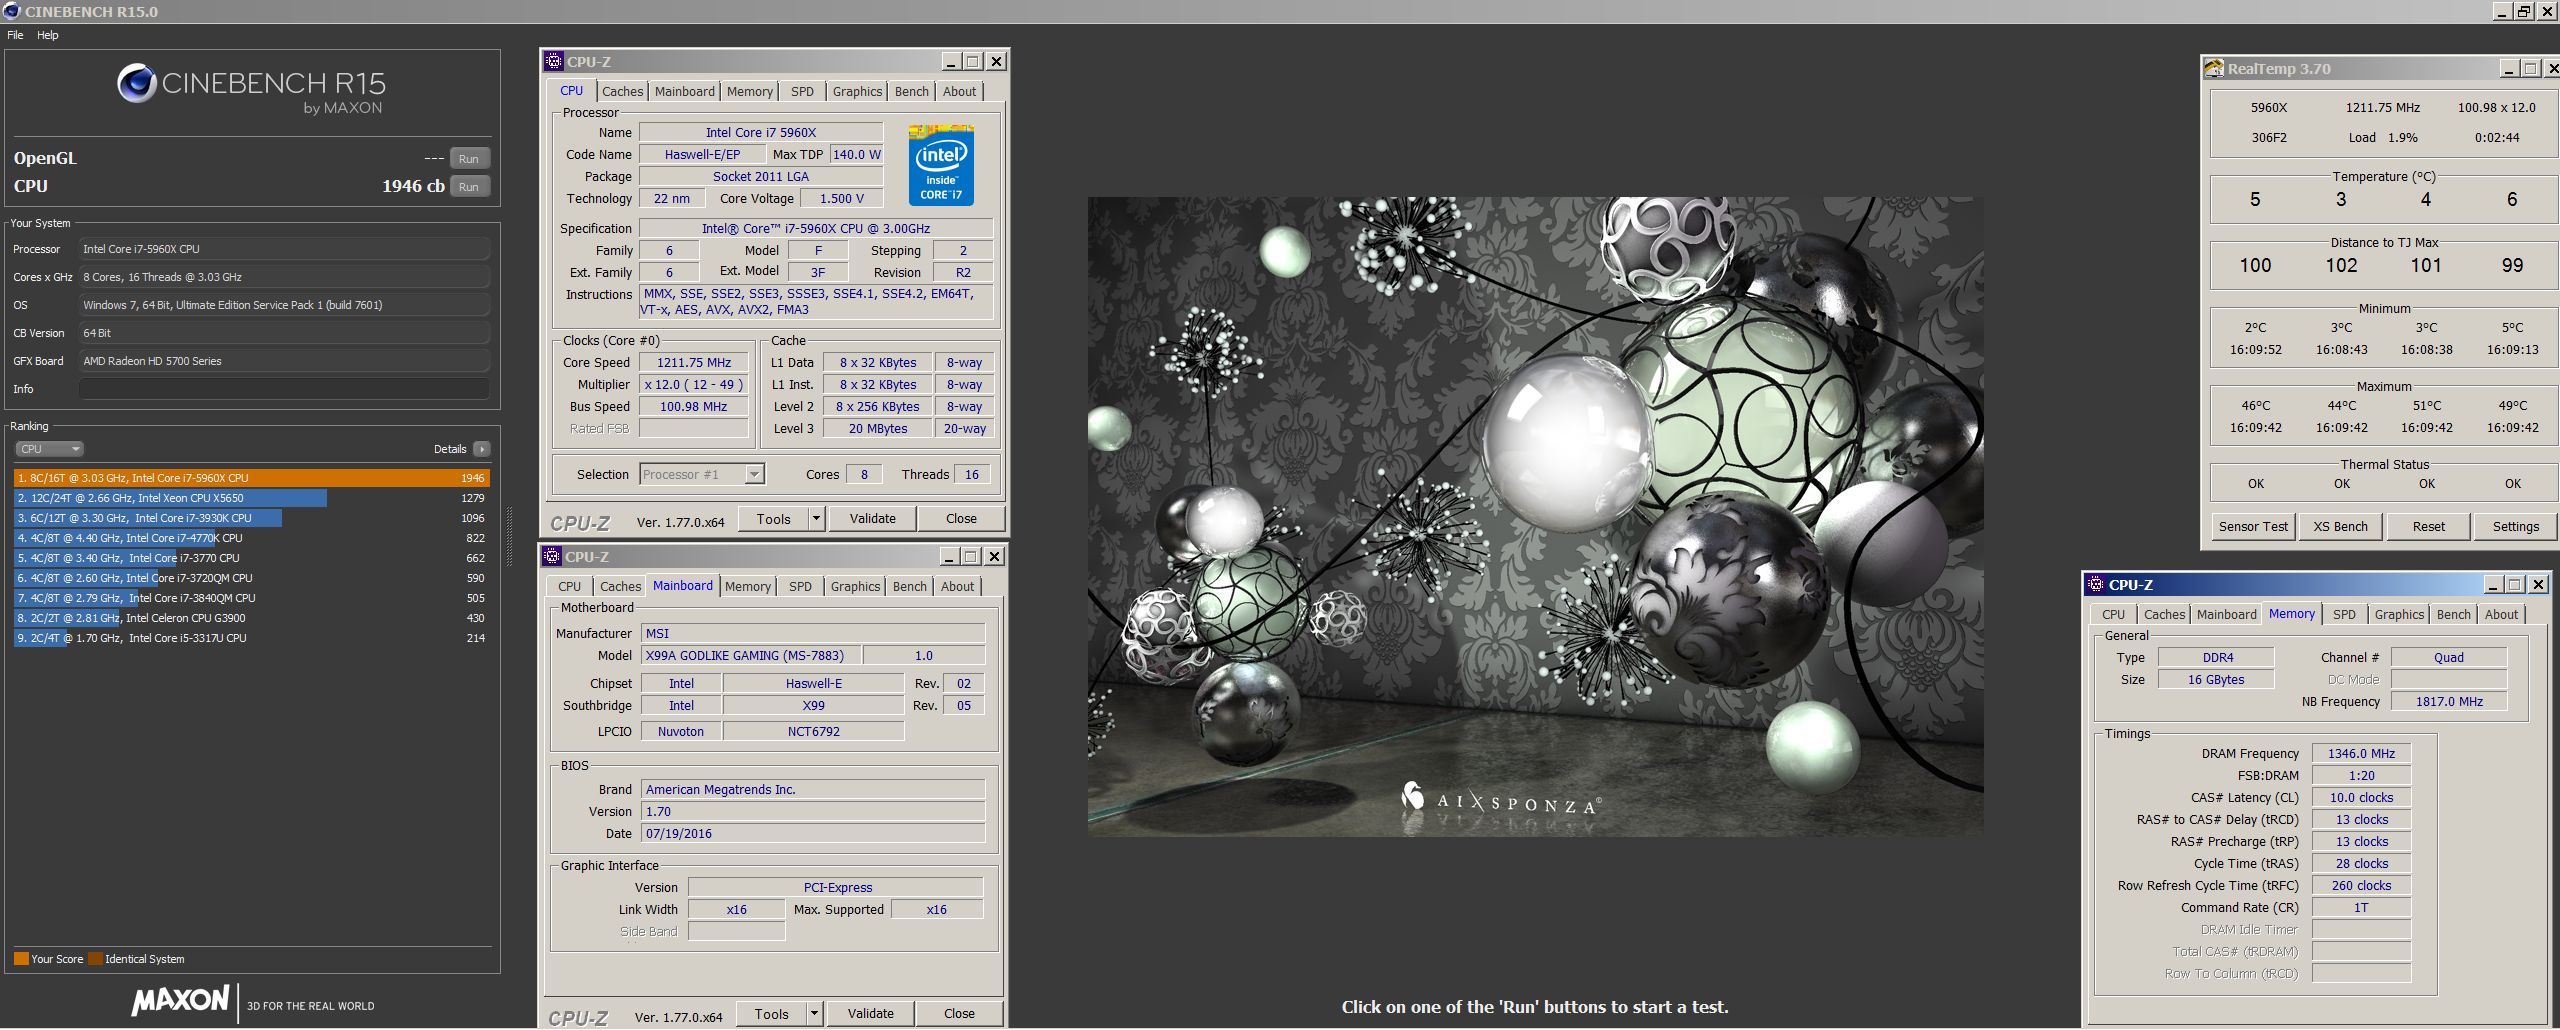Click the top CPU-Z window title icon
Viewport: 2560px width, 1030px height.
pos(554,61)
